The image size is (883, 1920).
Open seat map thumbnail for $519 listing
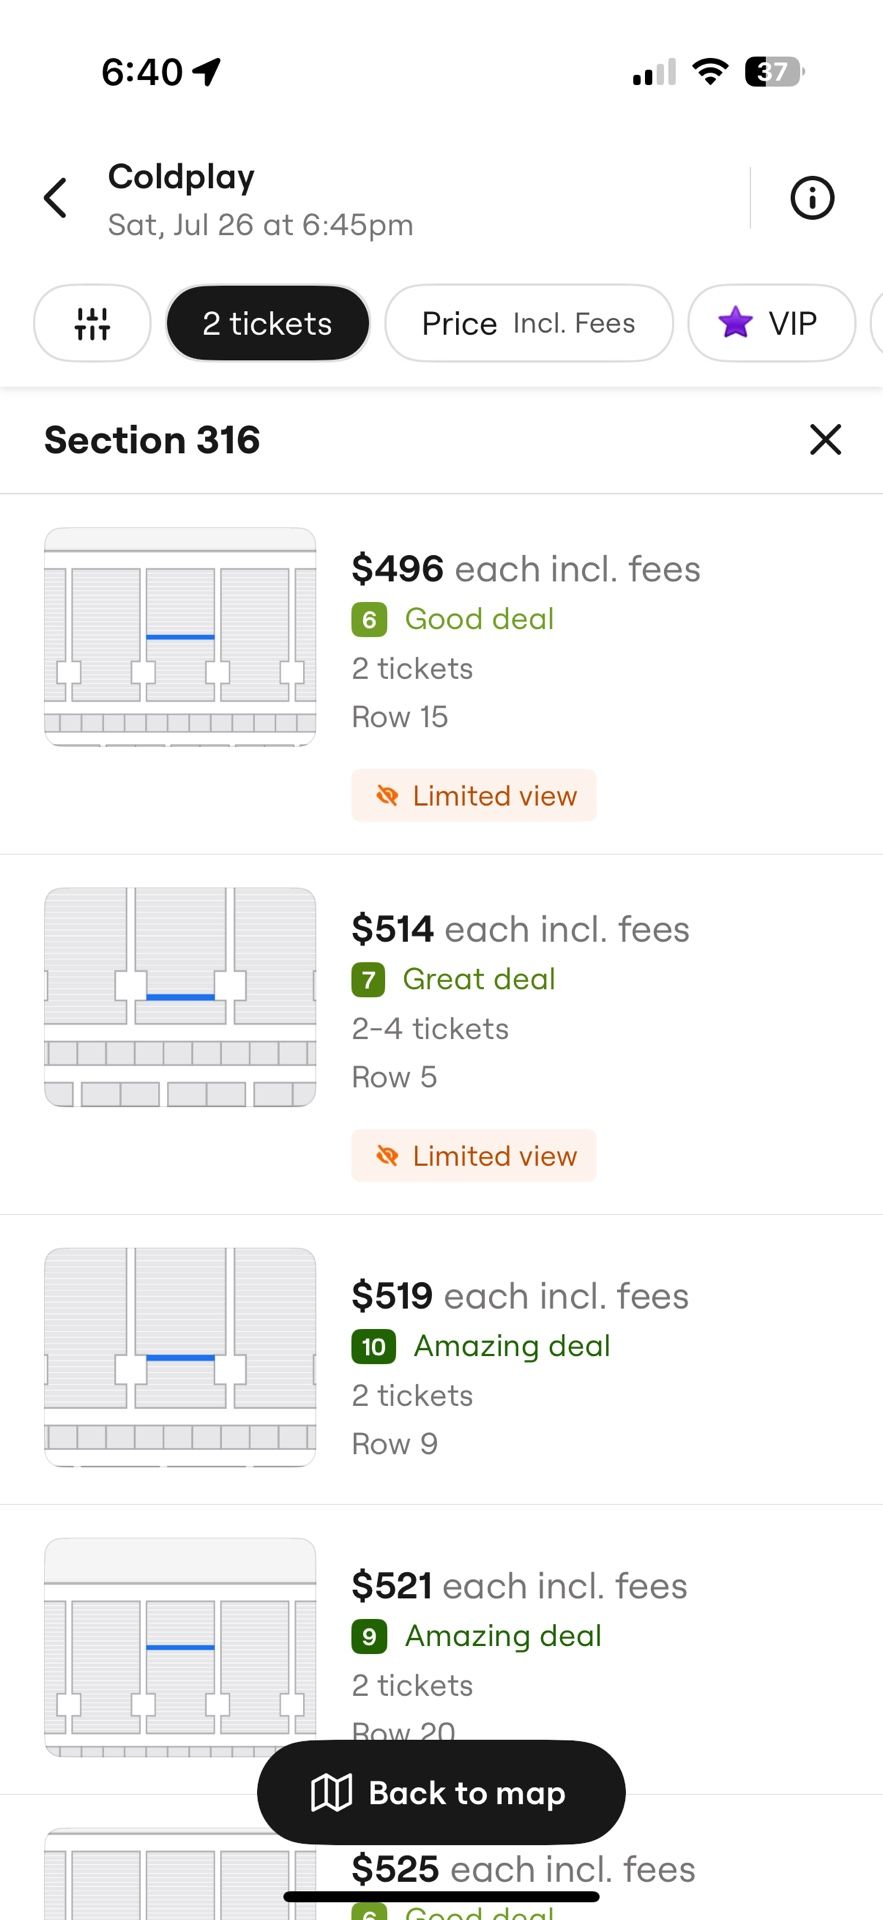pyautogui.click(x=180, y=1357)
